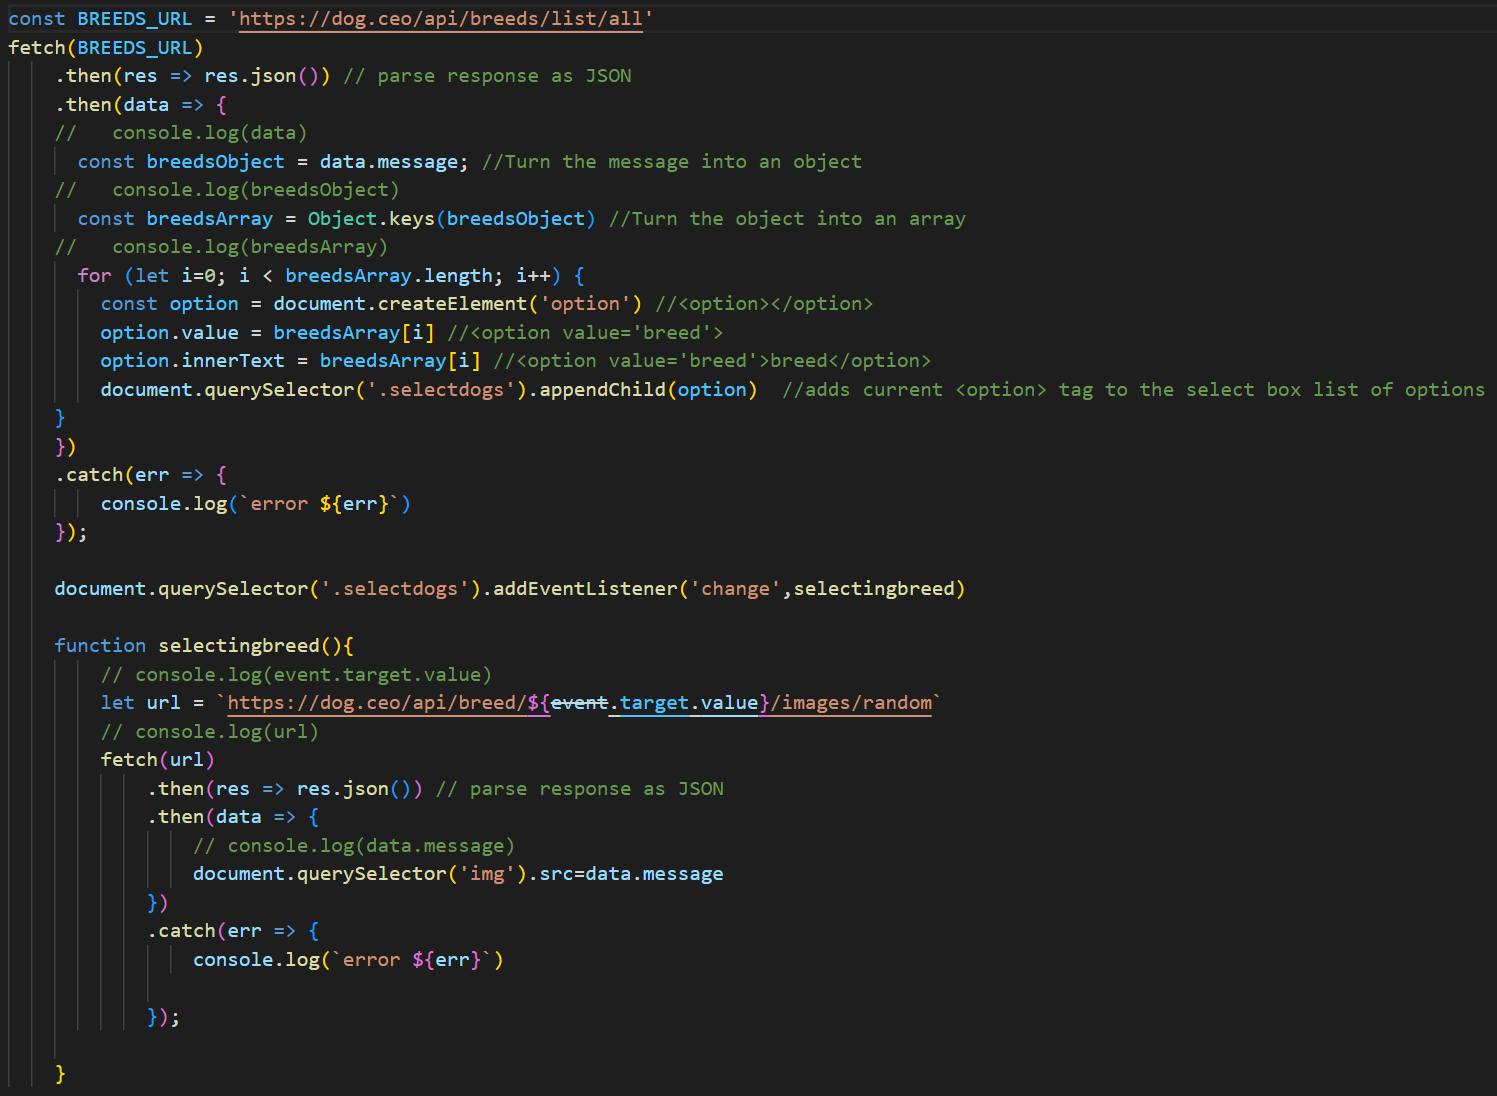
Task: Click the commented 'console.log(url)' line
Action: [x=209, y=732]
